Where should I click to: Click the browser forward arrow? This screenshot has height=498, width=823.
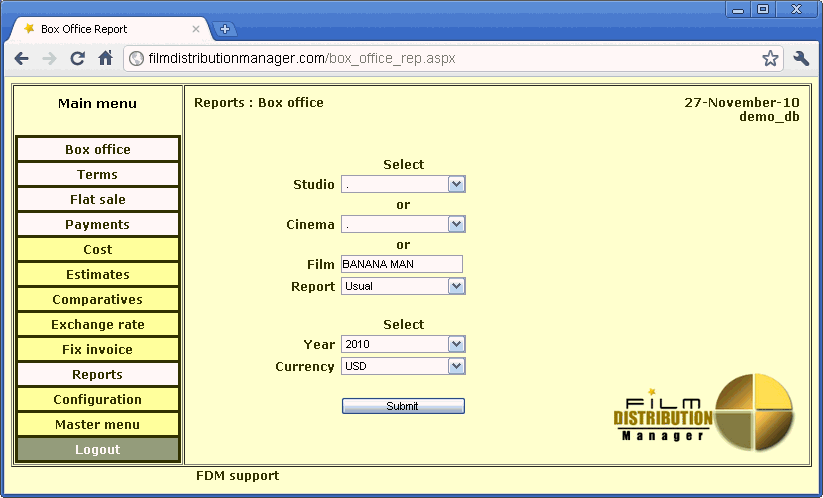[x=49, y=59]
